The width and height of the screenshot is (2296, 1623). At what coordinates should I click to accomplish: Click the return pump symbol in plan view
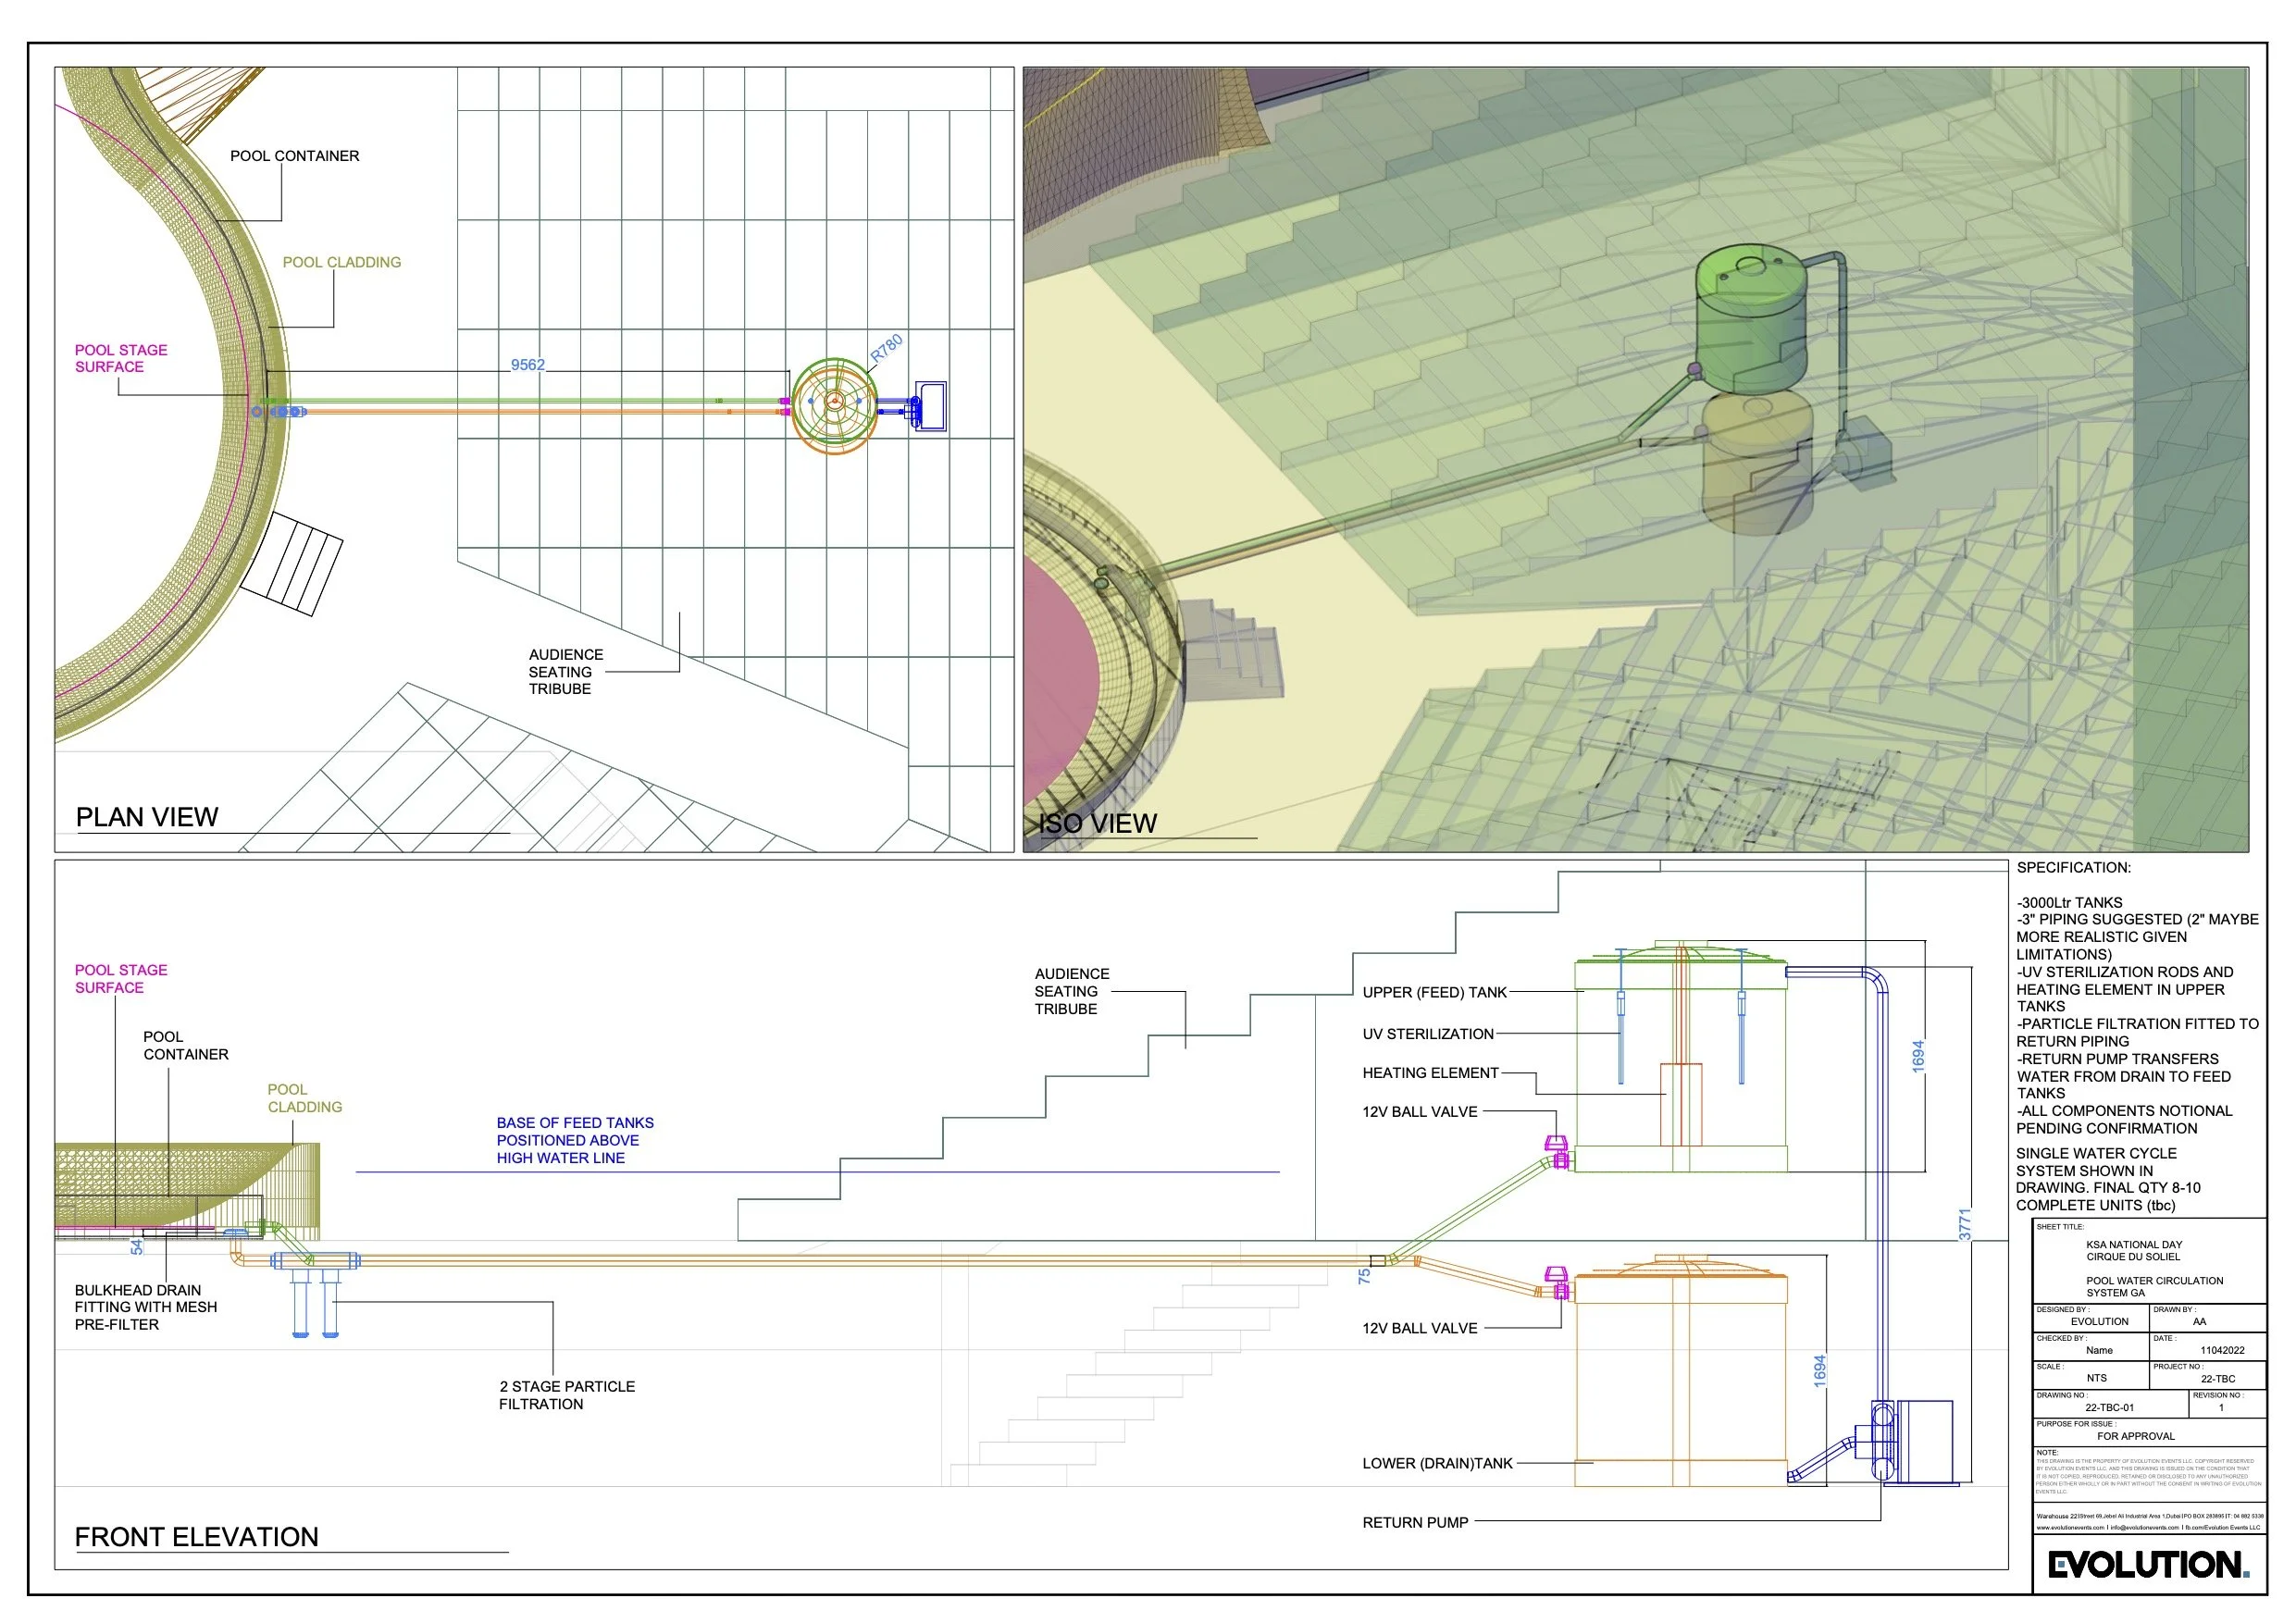tap(930, 405)
